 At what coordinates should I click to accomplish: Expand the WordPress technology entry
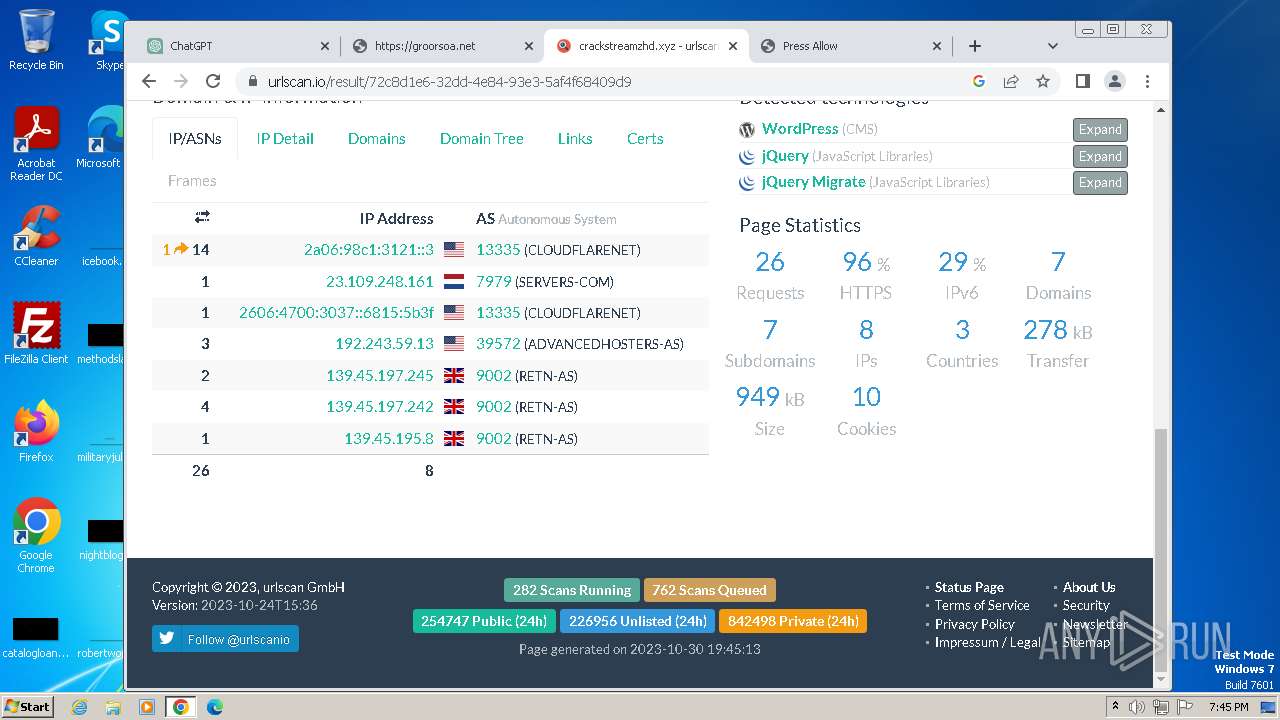(1100, 129)
